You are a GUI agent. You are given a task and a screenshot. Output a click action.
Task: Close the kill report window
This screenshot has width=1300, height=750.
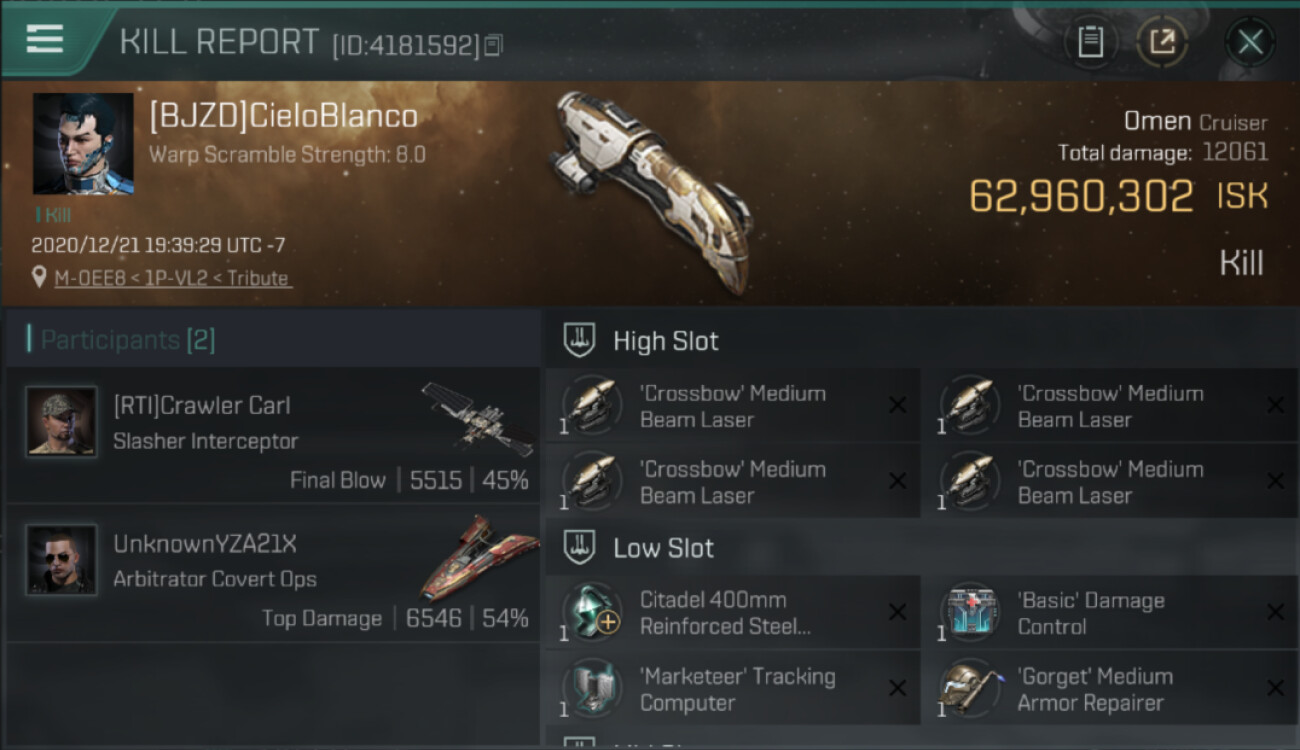(x=1249, y=42)
